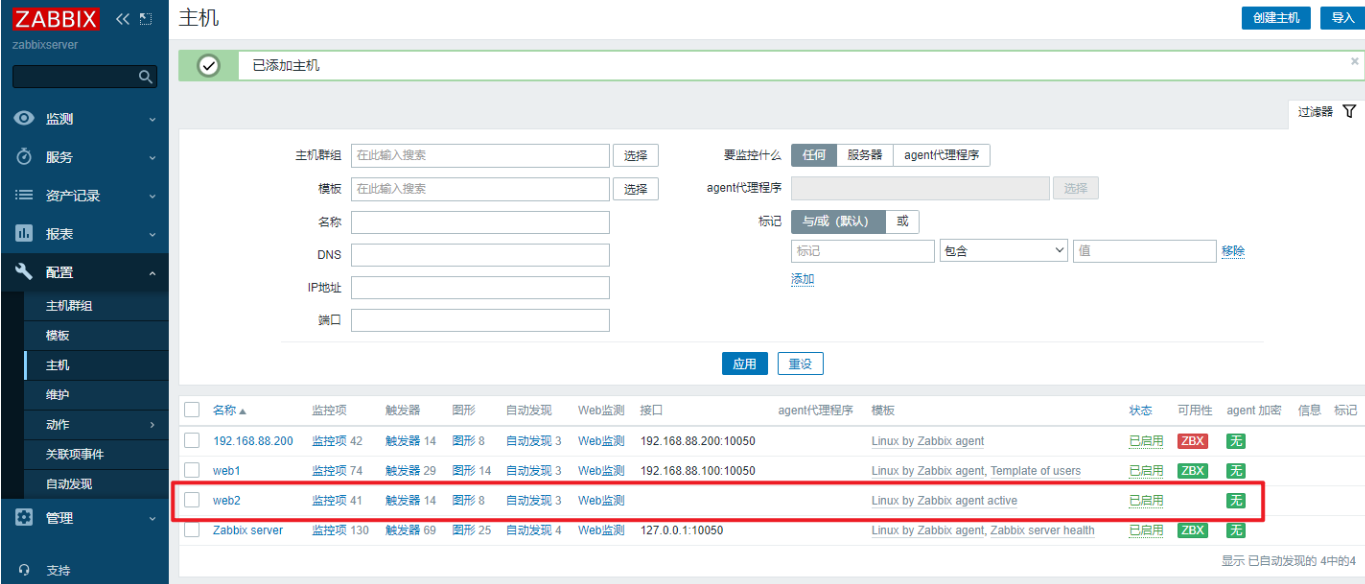Click the 应用 filter button
This screenshot has width=1365, height=584.
click(x=744, y=364)
